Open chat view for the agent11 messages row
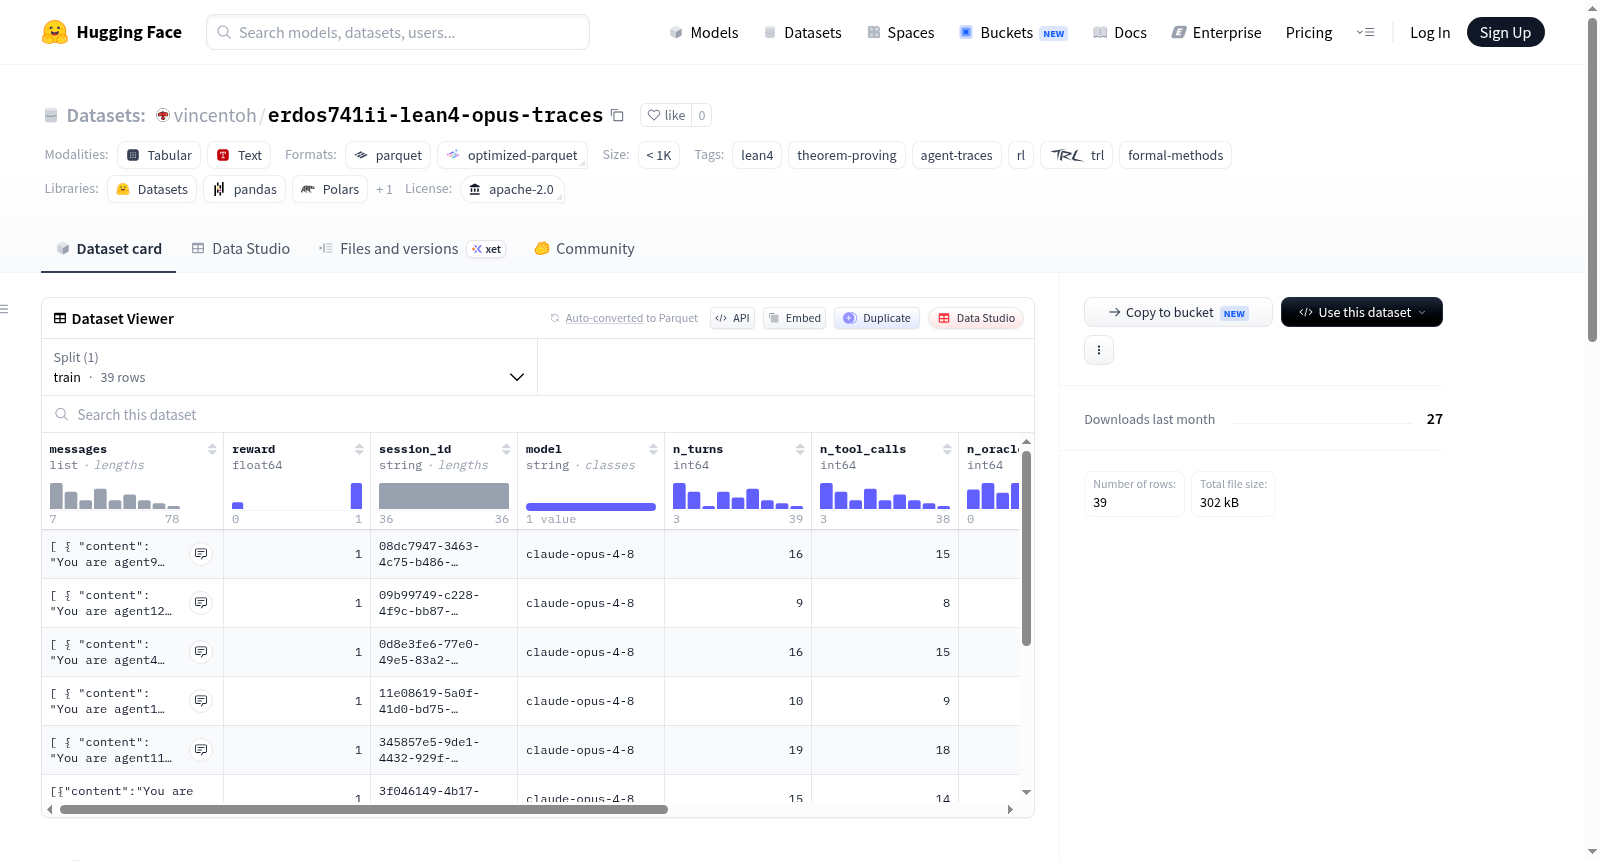Viewport: 1600px width, 861px height. pos(201,750)
